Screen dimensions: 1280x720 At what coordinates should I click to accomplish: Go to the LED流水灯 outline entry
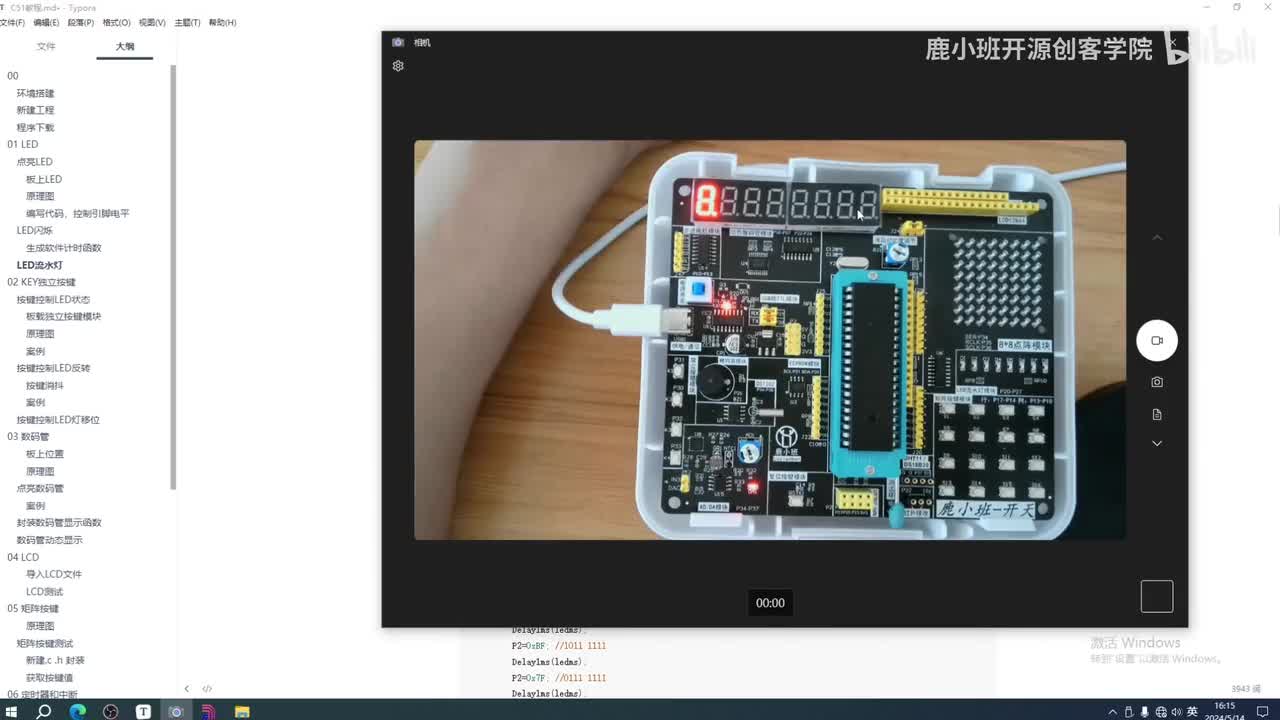point(40,265)
